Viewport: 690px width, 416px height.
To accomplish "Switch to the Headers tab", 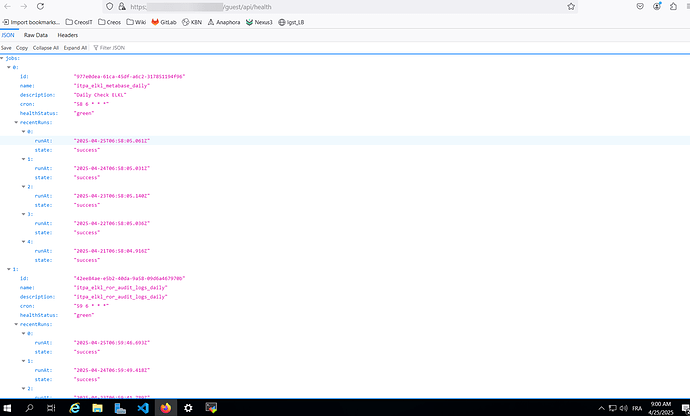I will tap(67, 35).
